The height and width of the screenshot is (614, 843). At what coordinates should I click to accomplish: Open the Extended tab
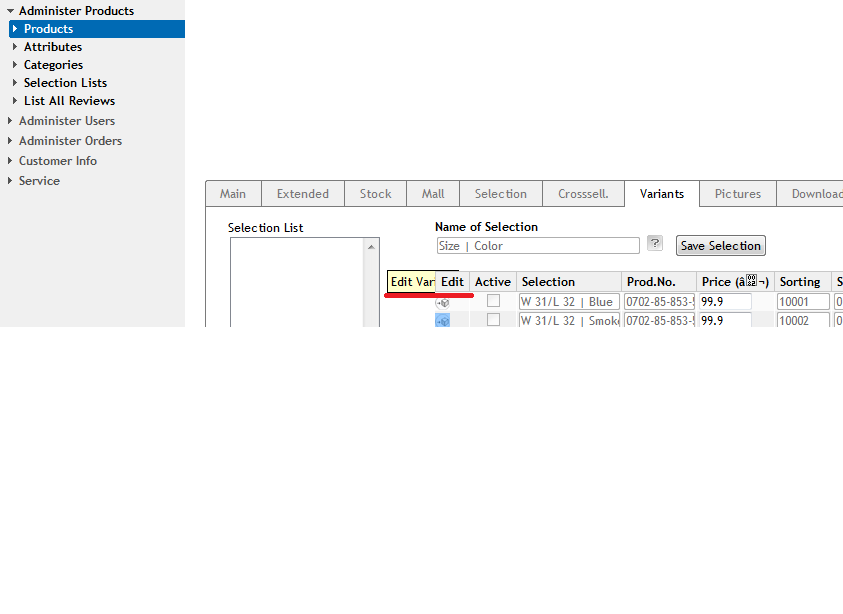302,194
